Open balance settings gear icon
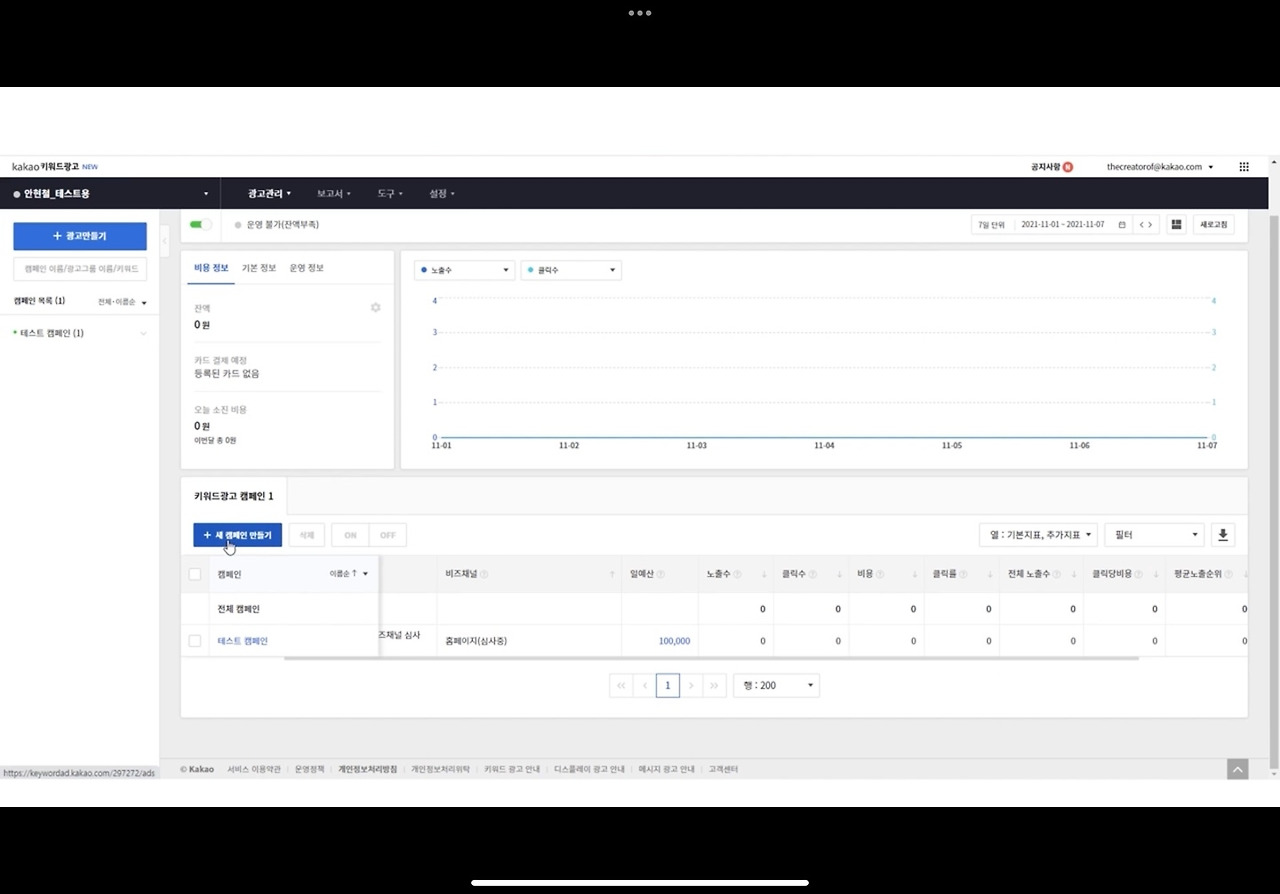Screen dimensions: 1280x894 coord(376,308)
